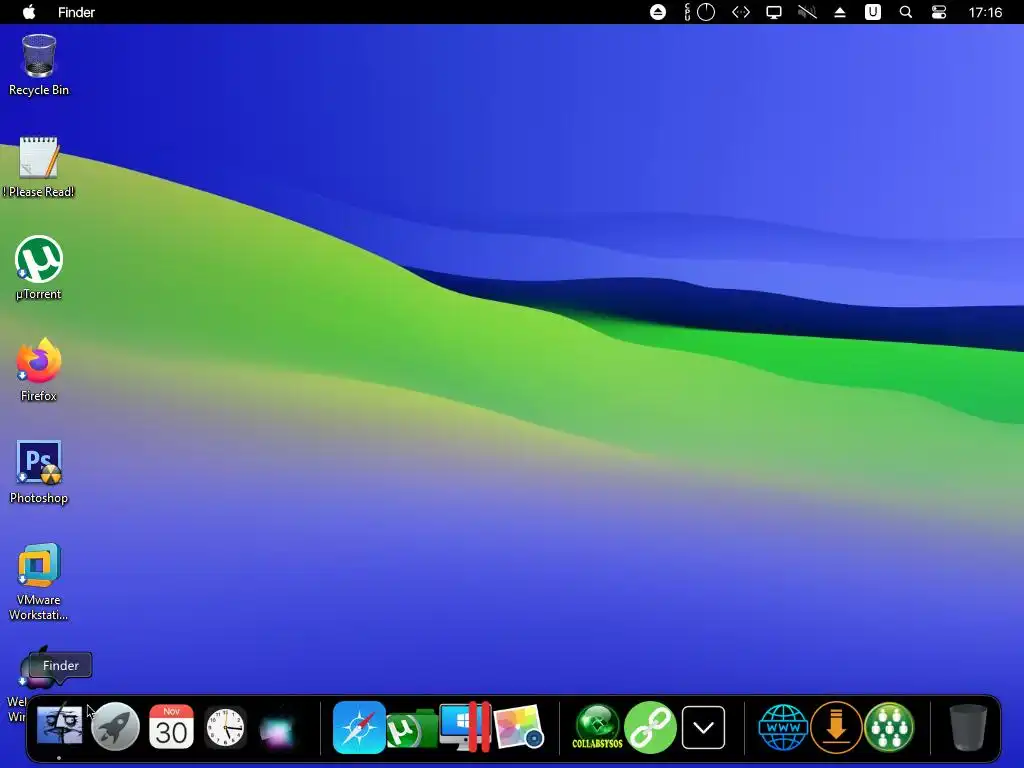1024x768 pixels.
Task: Open the green people group icon
Action: tap(889, 727)
